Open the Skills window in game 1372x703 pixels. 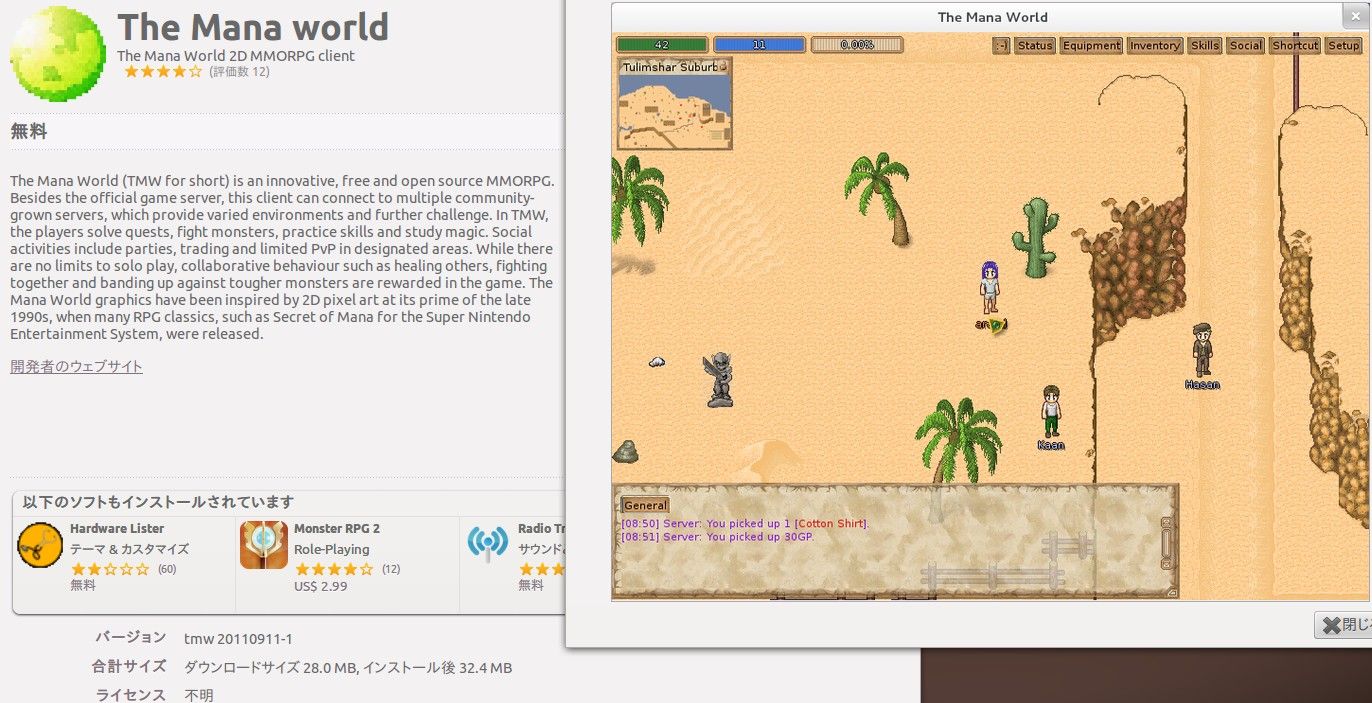(x=1205, y=45)
